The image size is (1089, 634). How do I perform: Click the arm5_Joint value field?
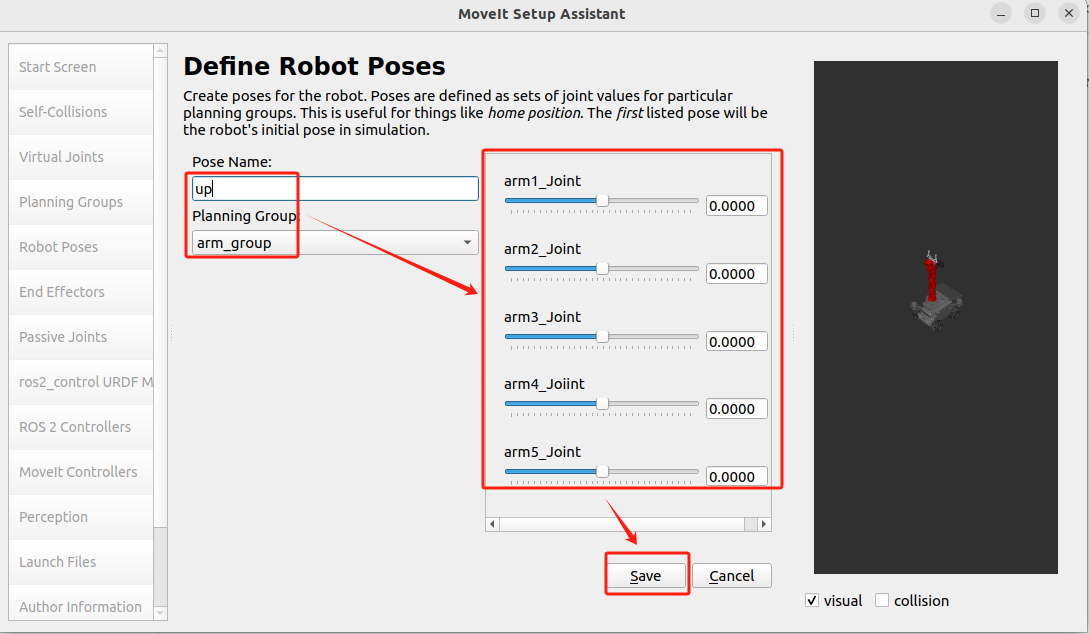click(x=736, y=476)
